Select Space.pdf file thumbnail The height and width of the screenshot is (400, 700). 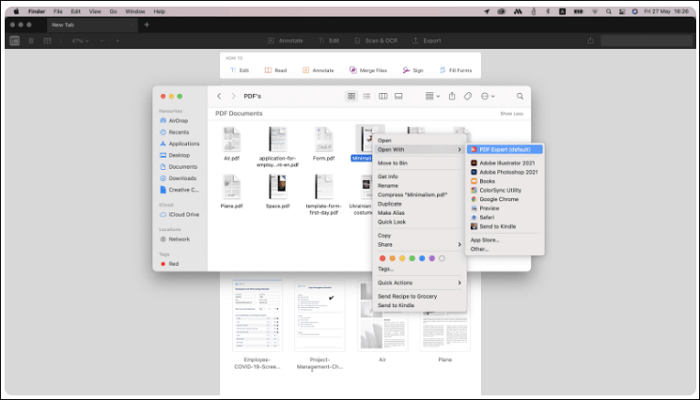point(278,187)
